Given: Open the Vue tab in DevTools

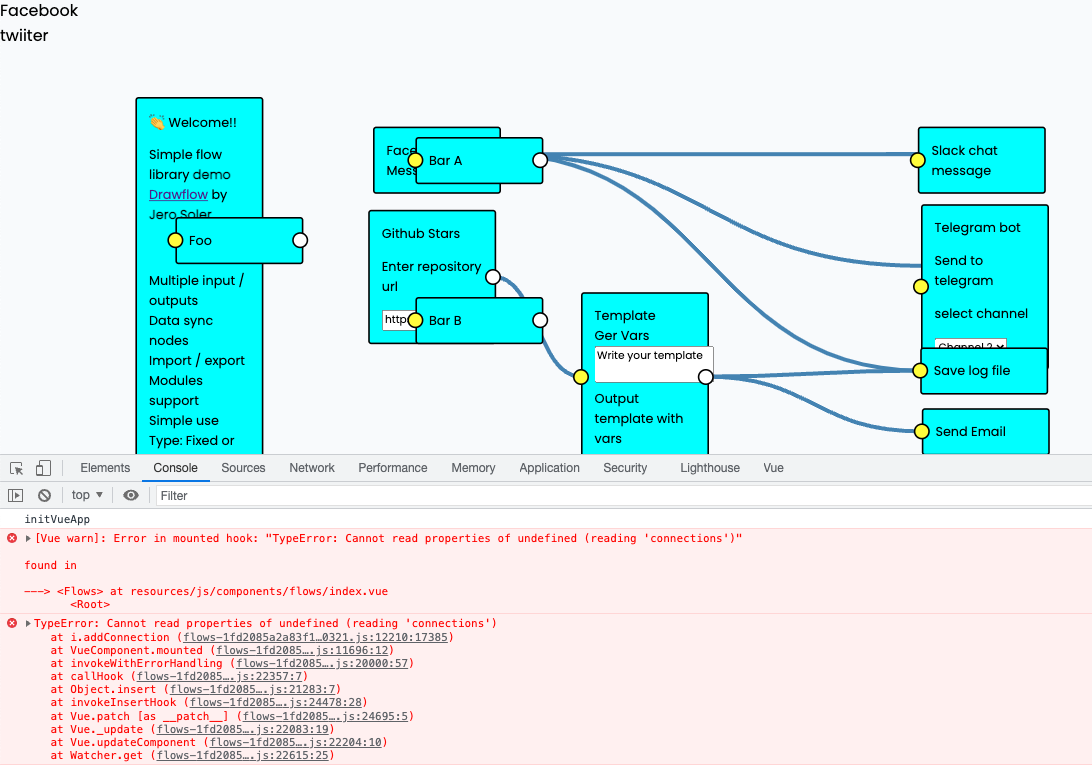Looking at the screenshot, I should [x=773, y=467].
